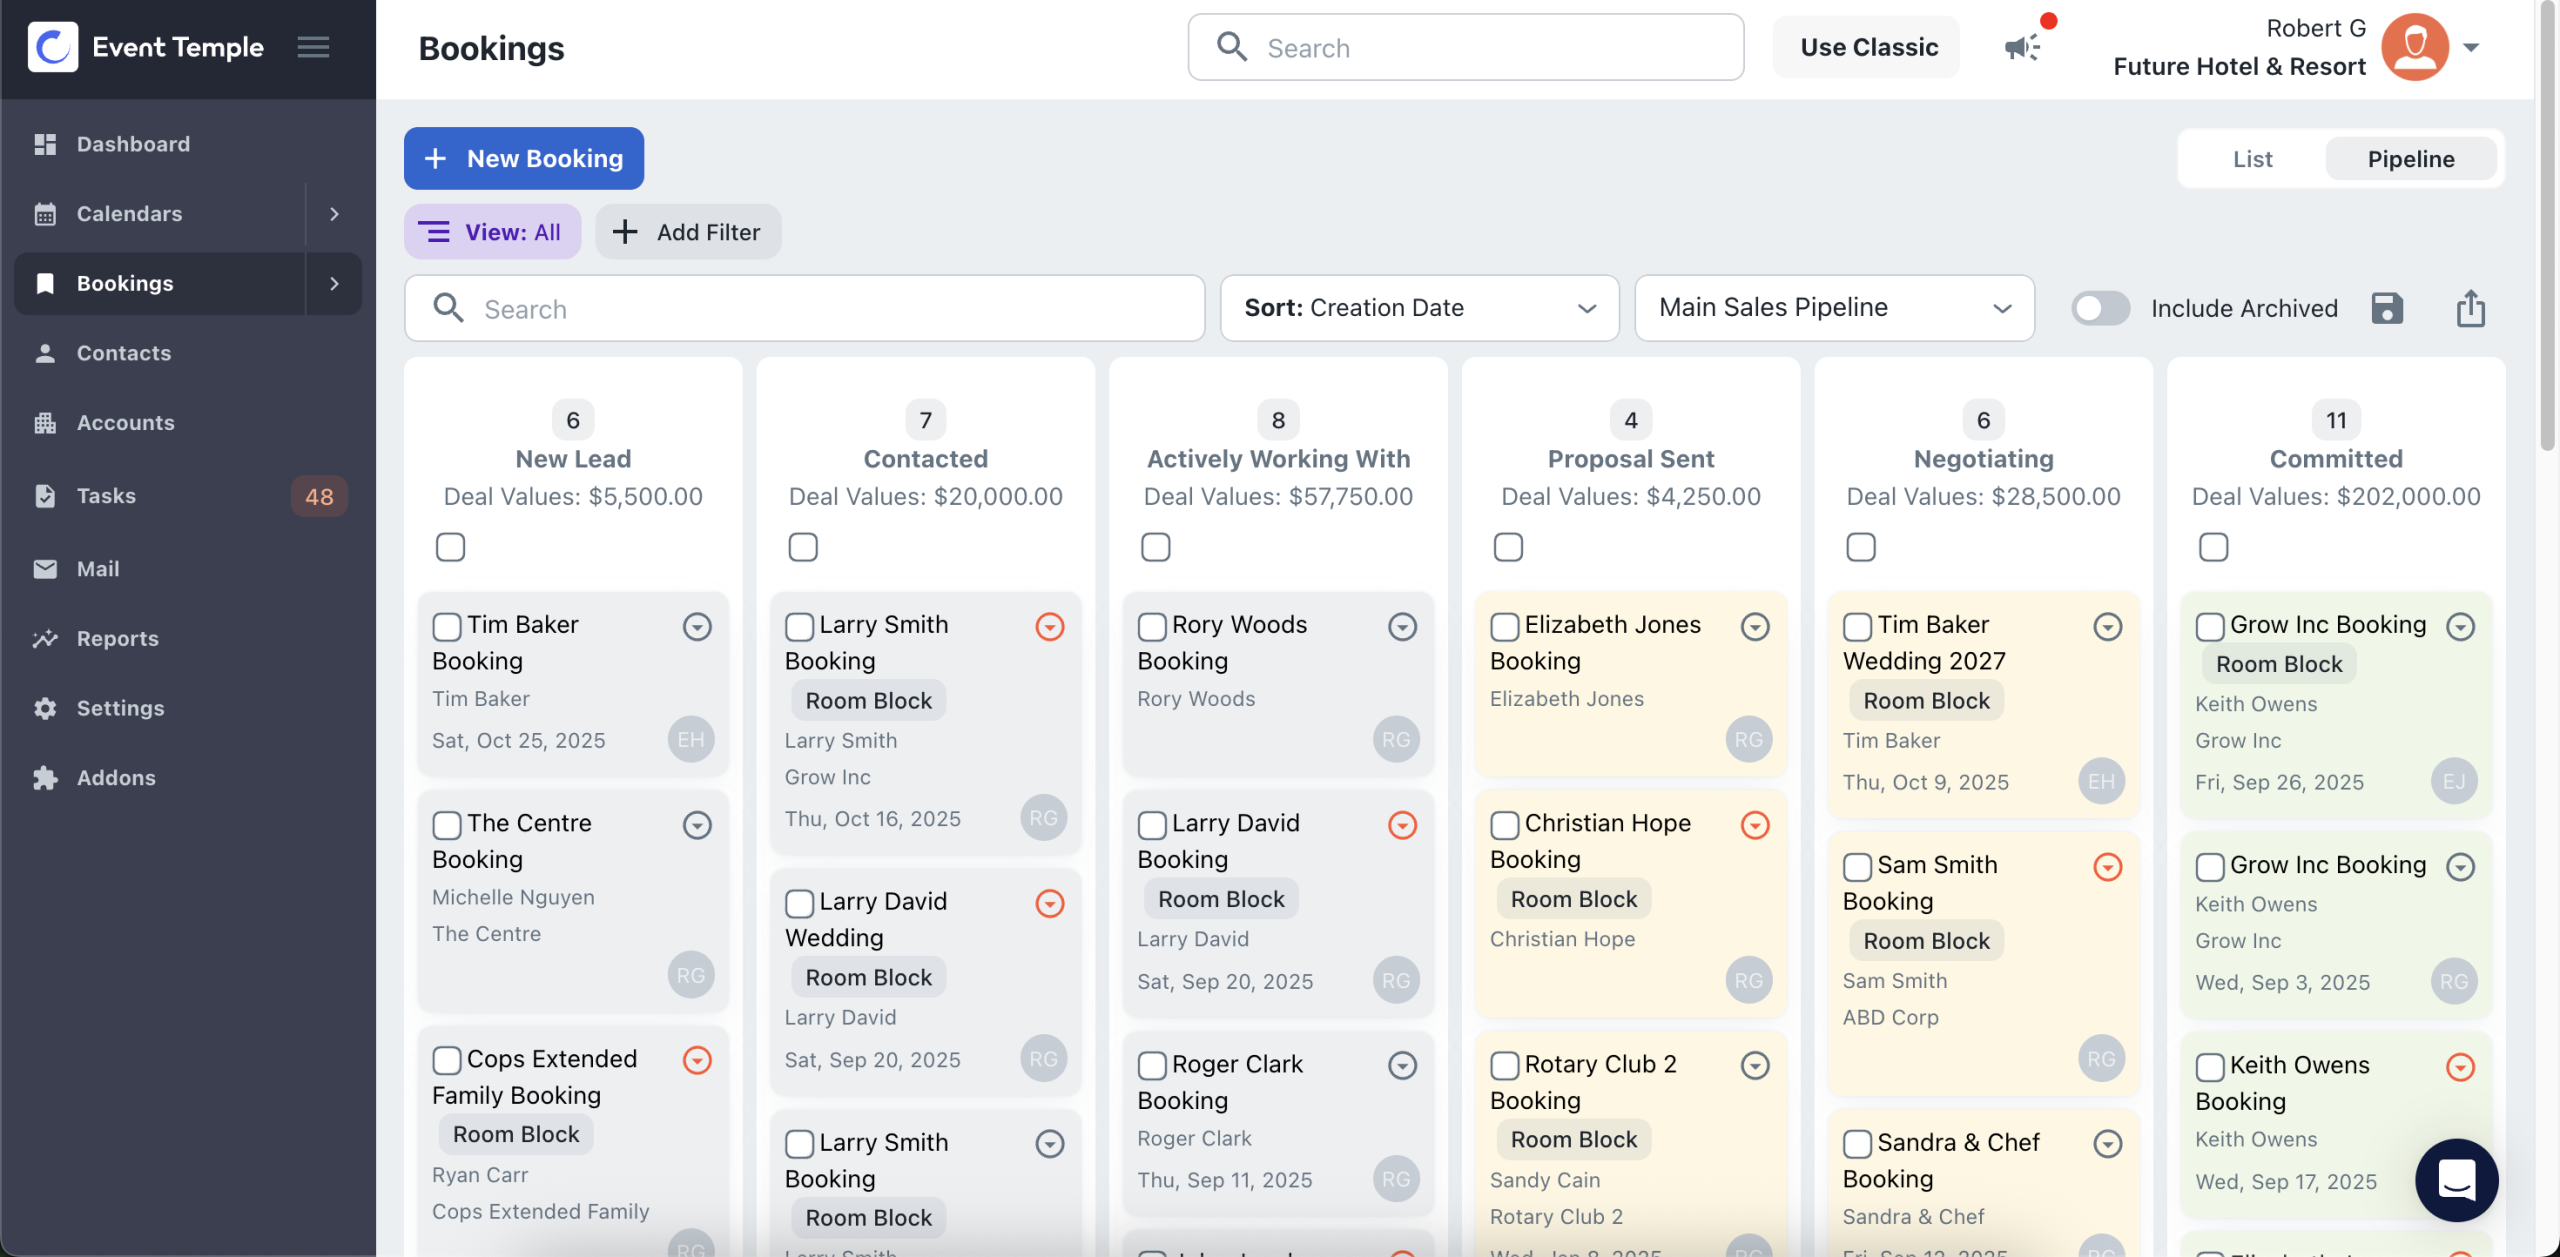
Task: Open the chat support bubble
Action: (2456, 1179)
